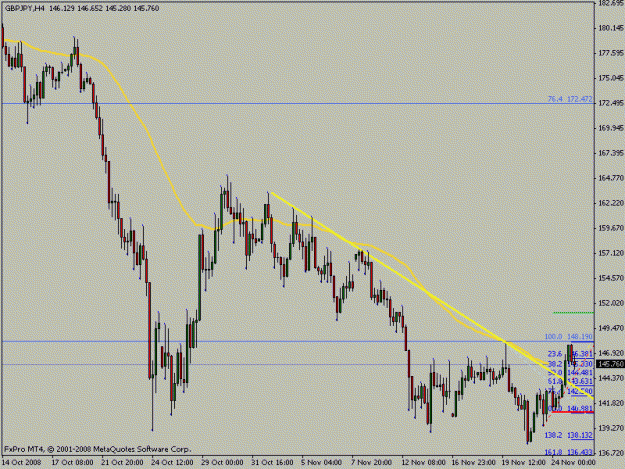Click the 5 Nov 04:00 time label
The height and width of the screenshot is (469, 625).
322,462
